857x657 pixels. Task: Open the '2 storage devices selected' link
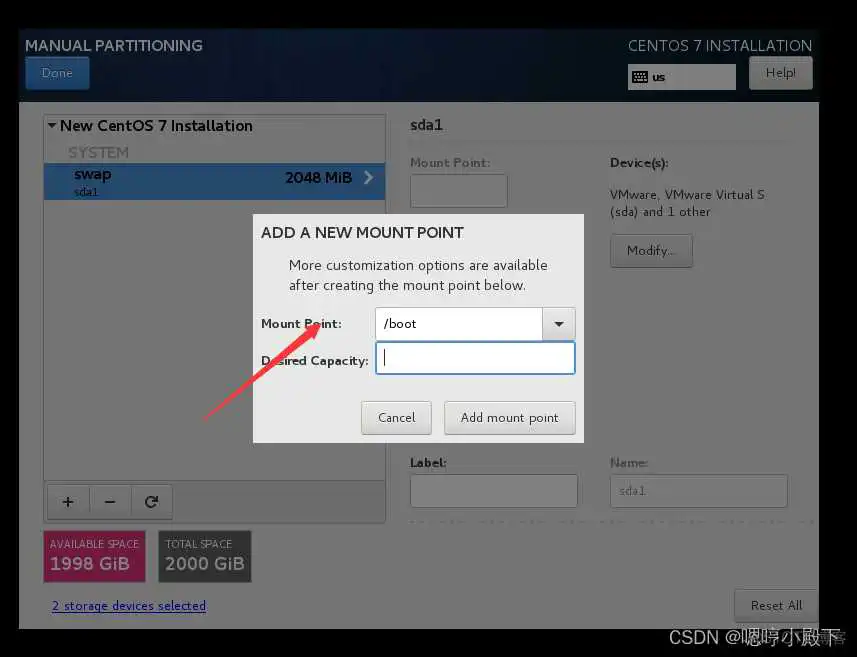tap(129, 606)
